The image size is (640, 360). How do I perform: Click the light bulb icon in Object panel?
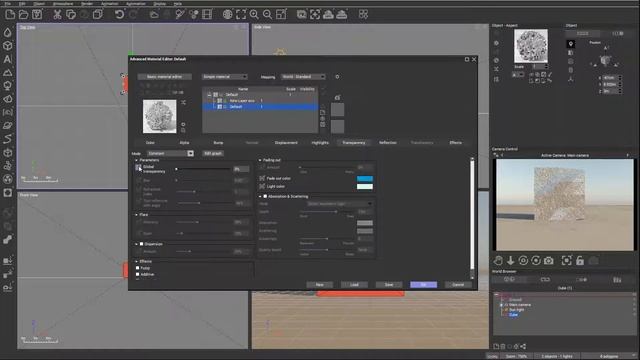(571, 44)
